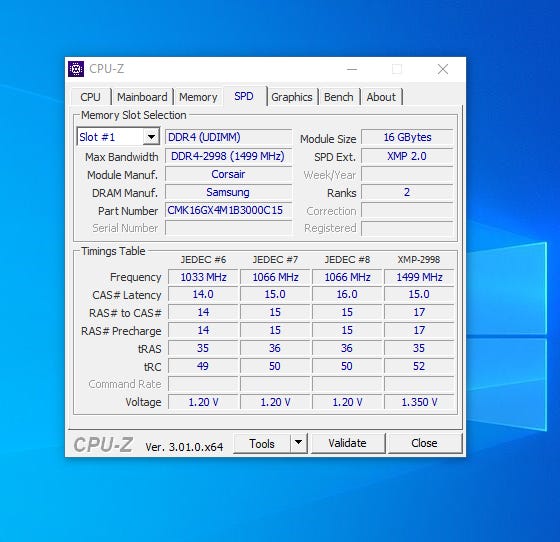Click the Module Manuf. Corsair field

[x=229, y=174]
